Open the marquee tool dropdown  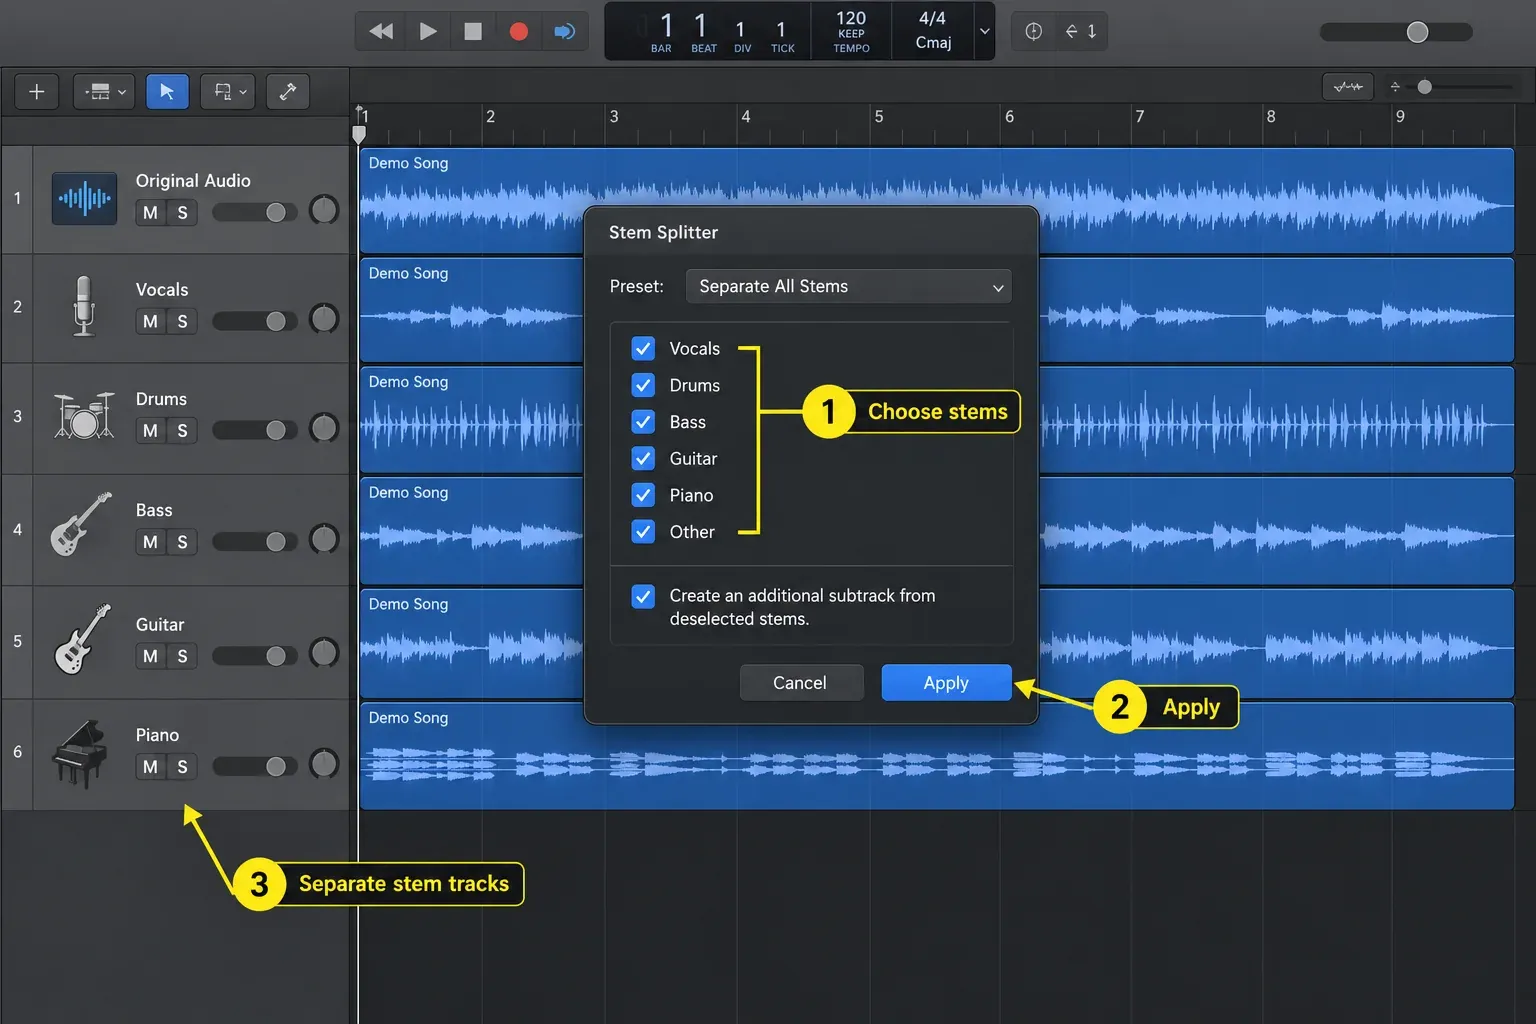[x=228, y=92]
